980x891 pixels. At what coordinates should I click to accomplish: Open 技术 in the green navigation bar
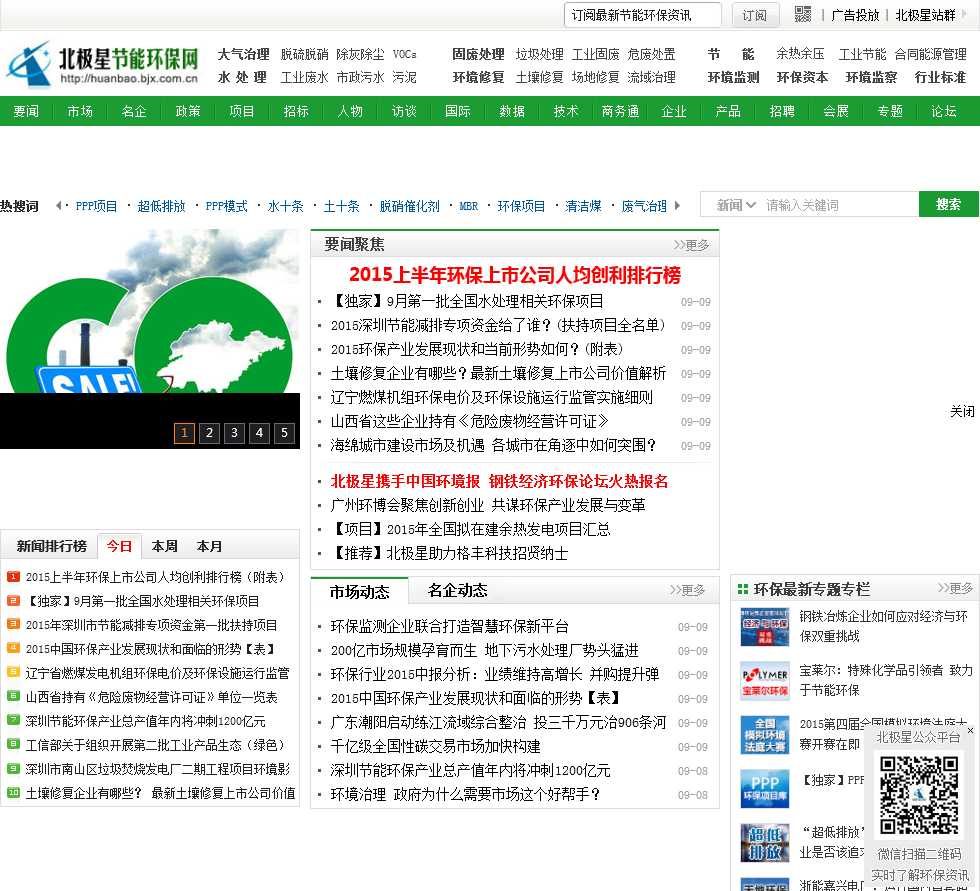click(566, 111)
